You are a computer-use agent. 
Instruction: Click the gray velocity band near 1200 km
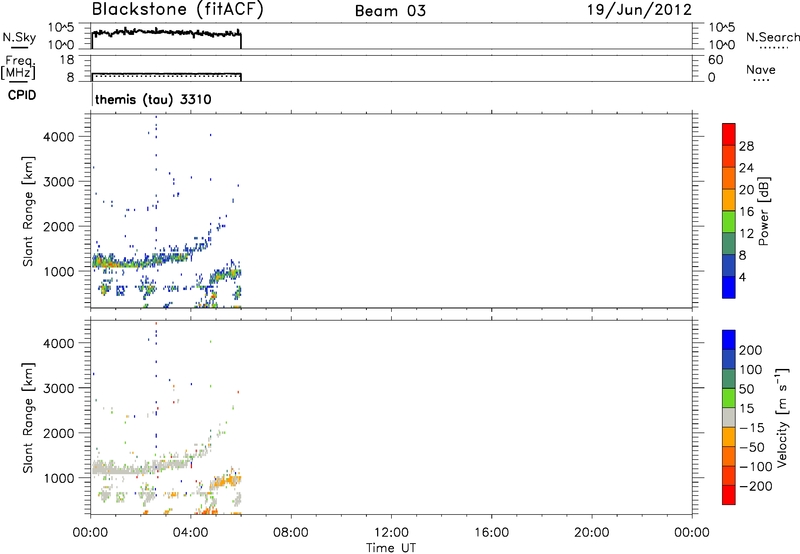coord(140,467)
